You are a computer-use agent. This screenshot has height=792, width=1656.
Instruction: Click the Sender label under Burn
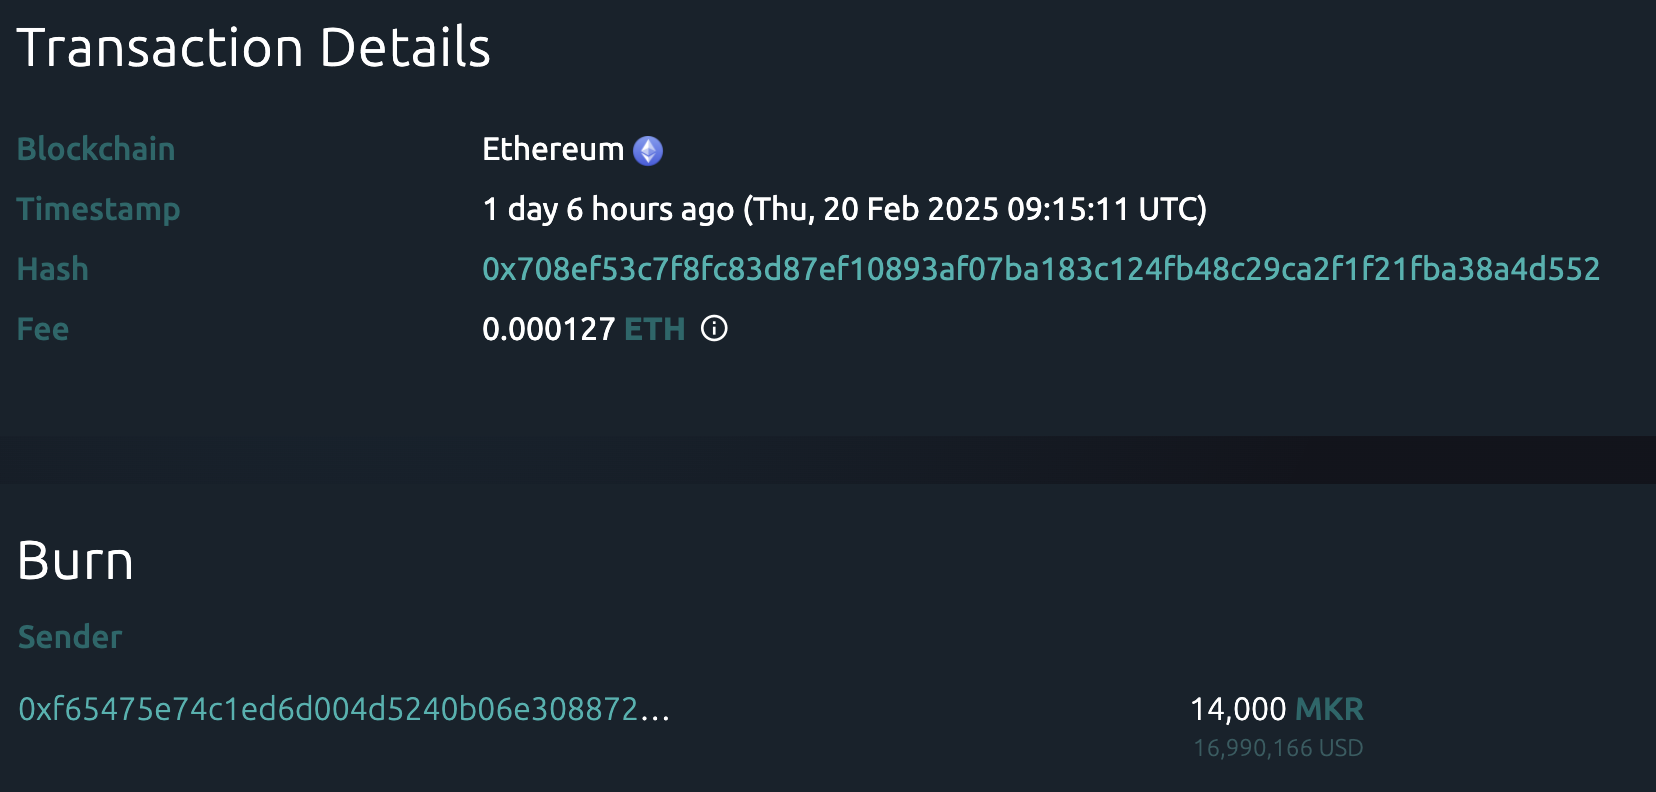70,637
